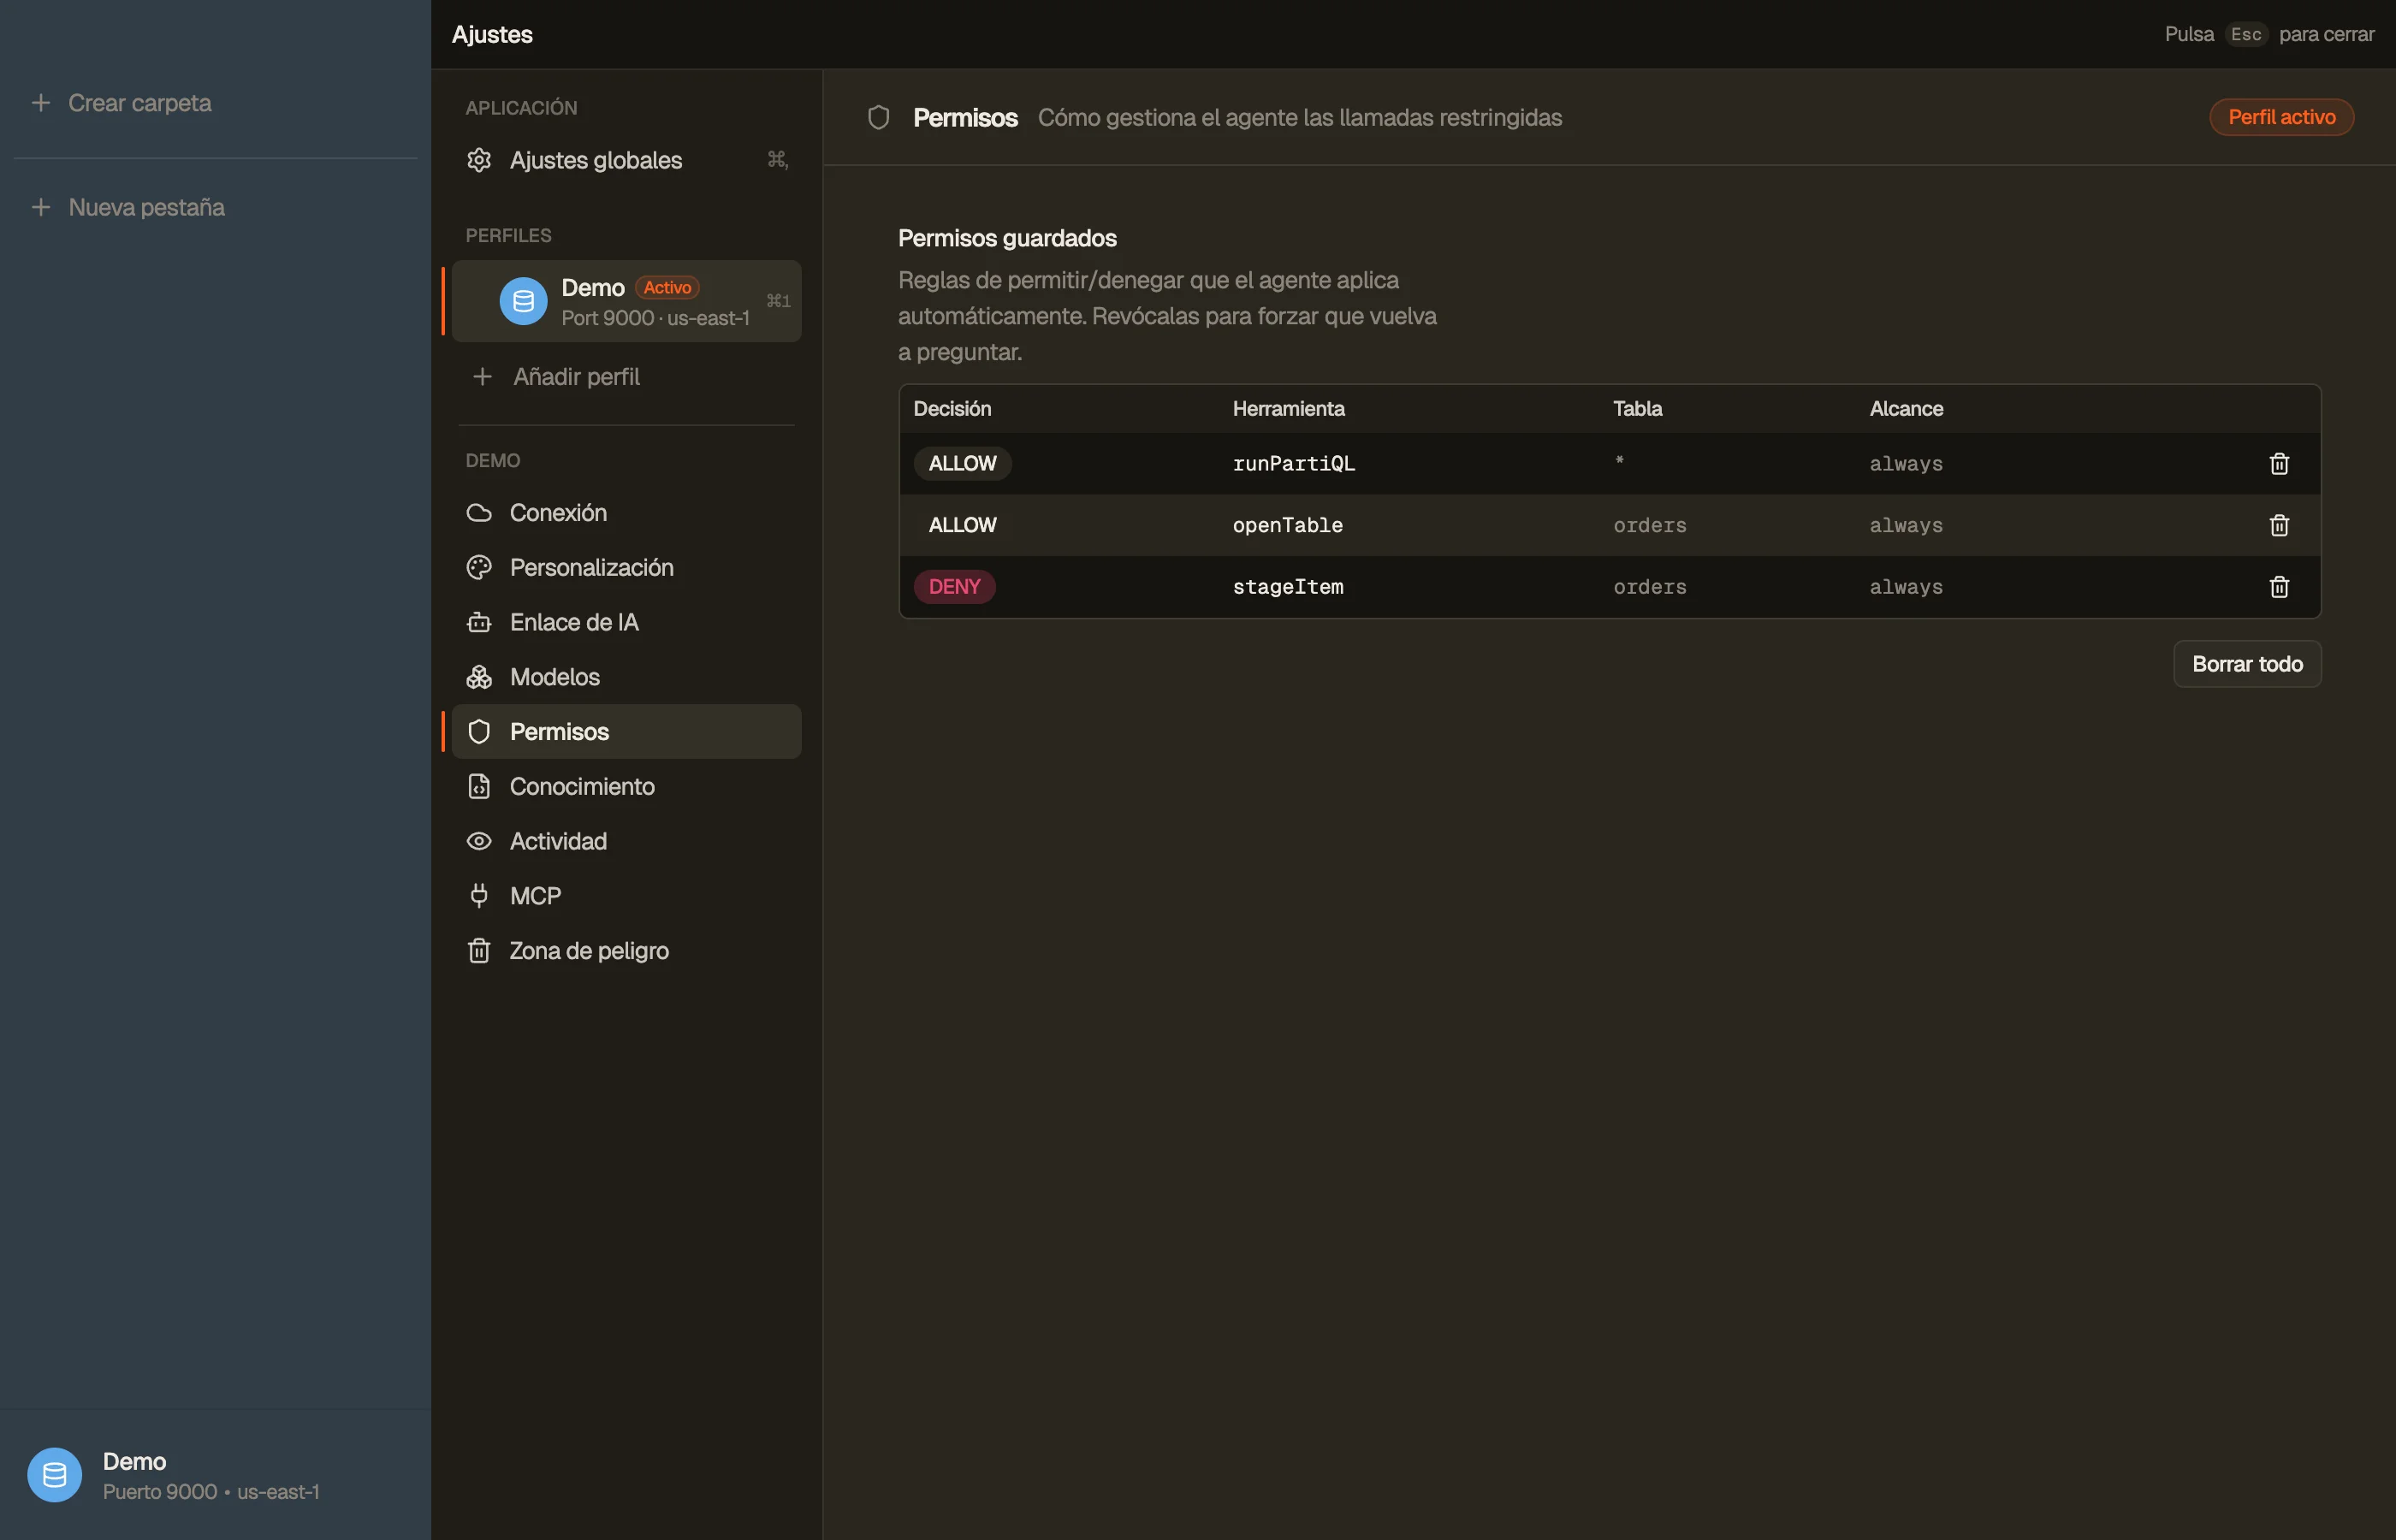Click the Permisos shield icon in sidebar
This screenshot has width=2396, height=1540.
click(479, 732)
